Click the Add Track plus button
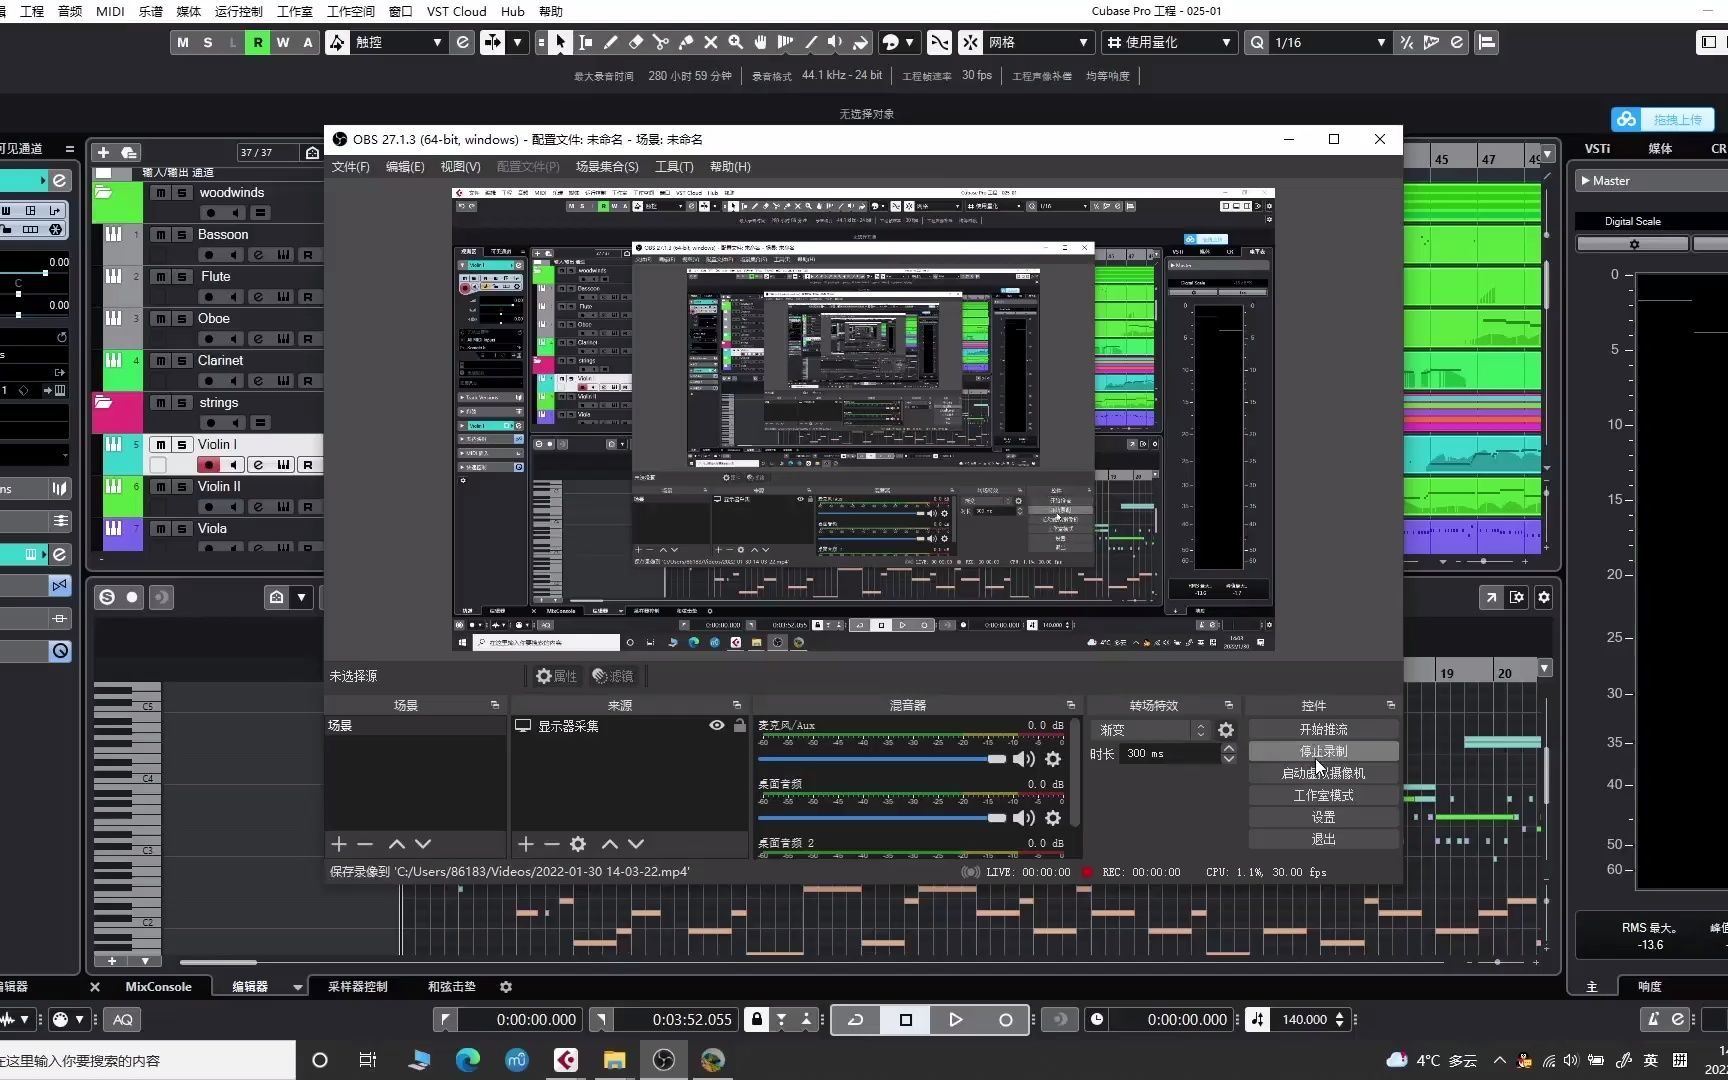This screenshot has height=1080, width=1728. tap(103, 152)
